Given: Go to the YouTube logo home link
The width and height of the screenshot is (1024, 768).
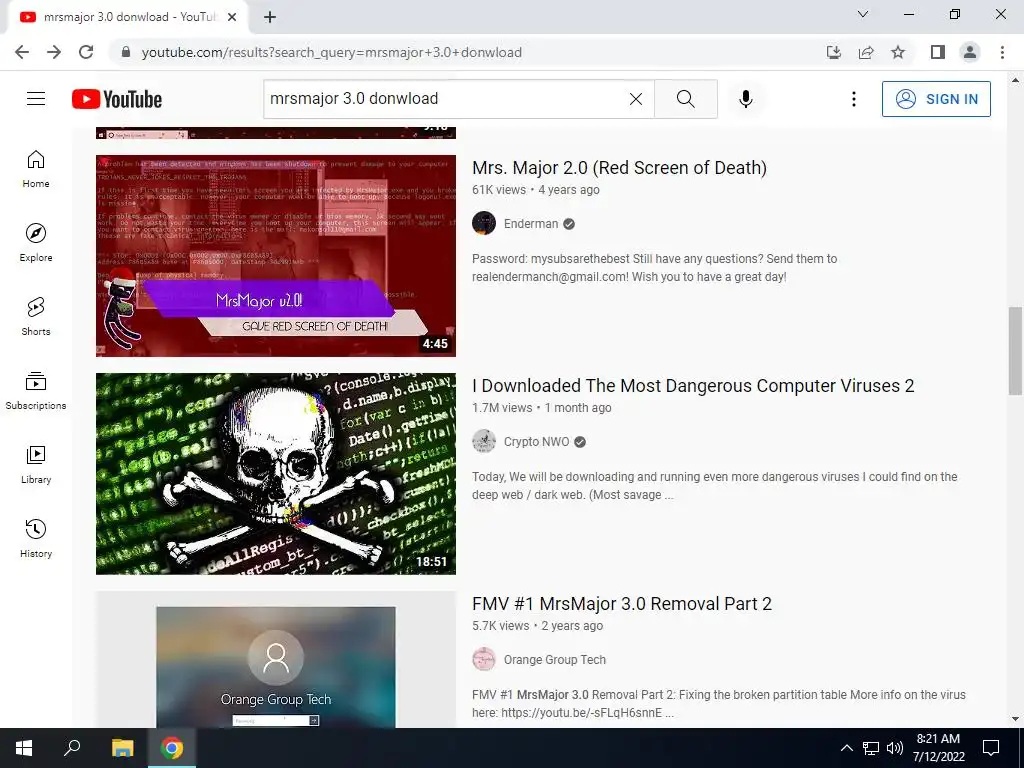Looking at the screenshot, I should (x=117, y=99).
